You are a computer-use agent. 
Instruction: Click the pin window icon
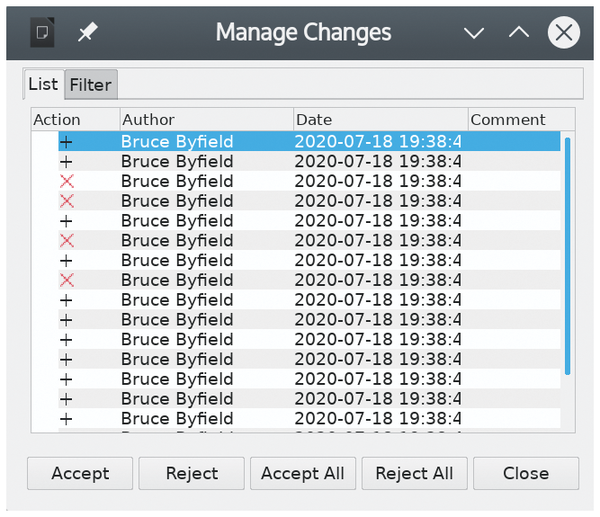point(88,33)
